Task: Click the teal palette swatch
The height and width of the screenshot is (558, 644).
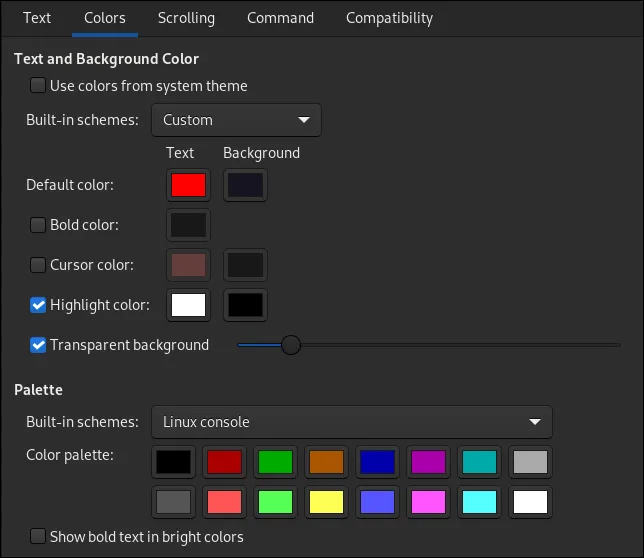Action: tap(479, 462)
